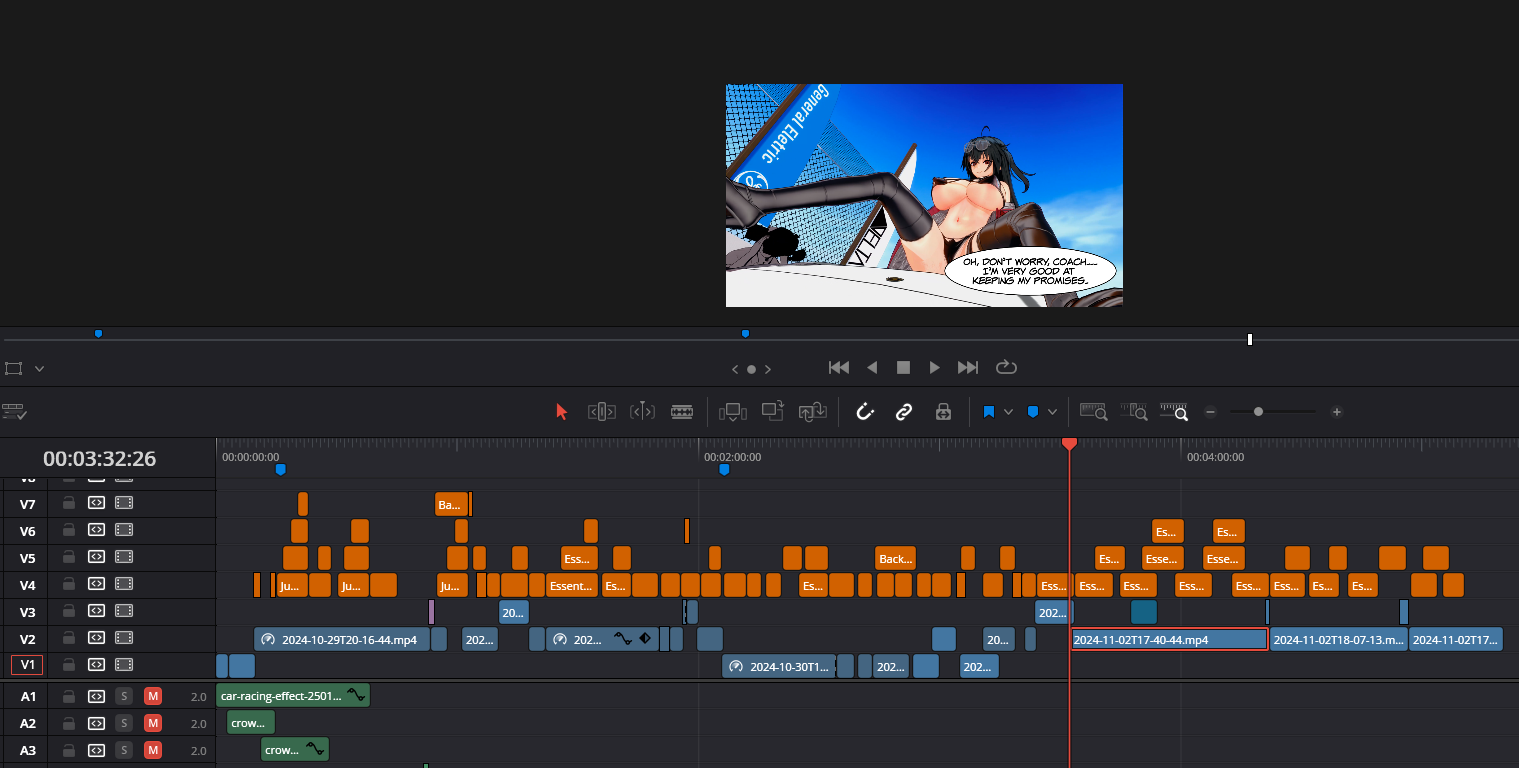Toggle the Linked Selection chain icon

click(x=904, y=412)
